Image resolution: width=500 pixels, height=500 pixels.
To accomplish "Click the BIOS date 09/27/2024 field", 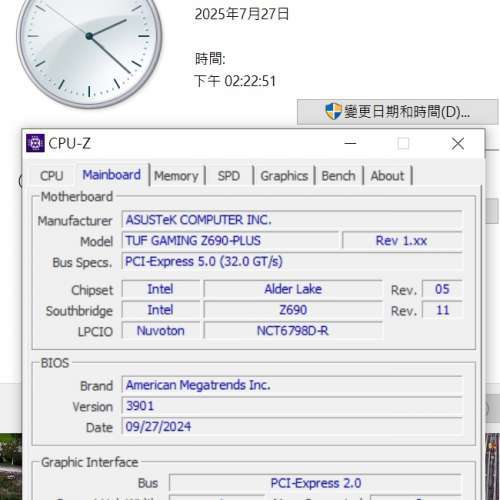I will [292, 426].
